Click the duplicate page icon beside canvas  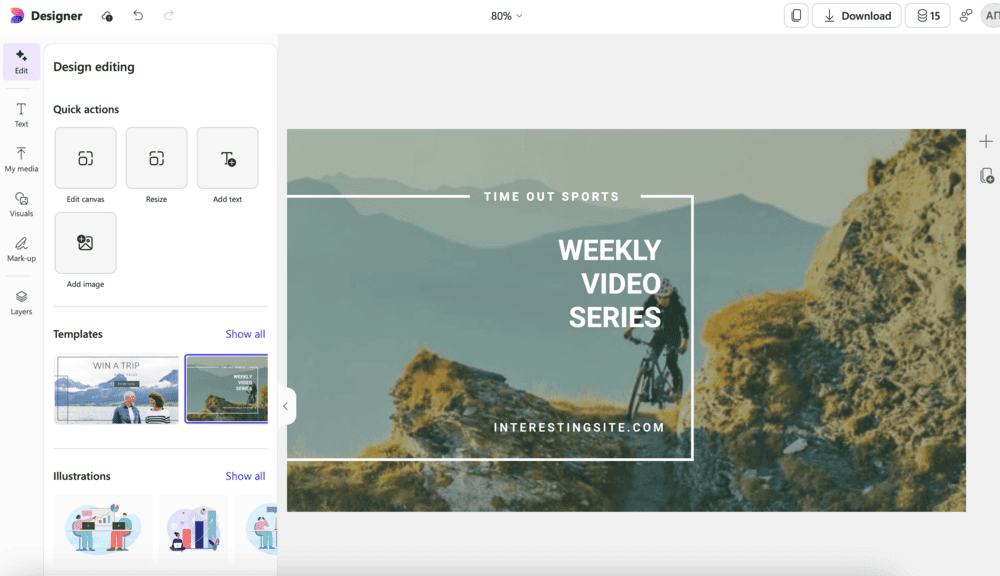(x=987, y=175)
